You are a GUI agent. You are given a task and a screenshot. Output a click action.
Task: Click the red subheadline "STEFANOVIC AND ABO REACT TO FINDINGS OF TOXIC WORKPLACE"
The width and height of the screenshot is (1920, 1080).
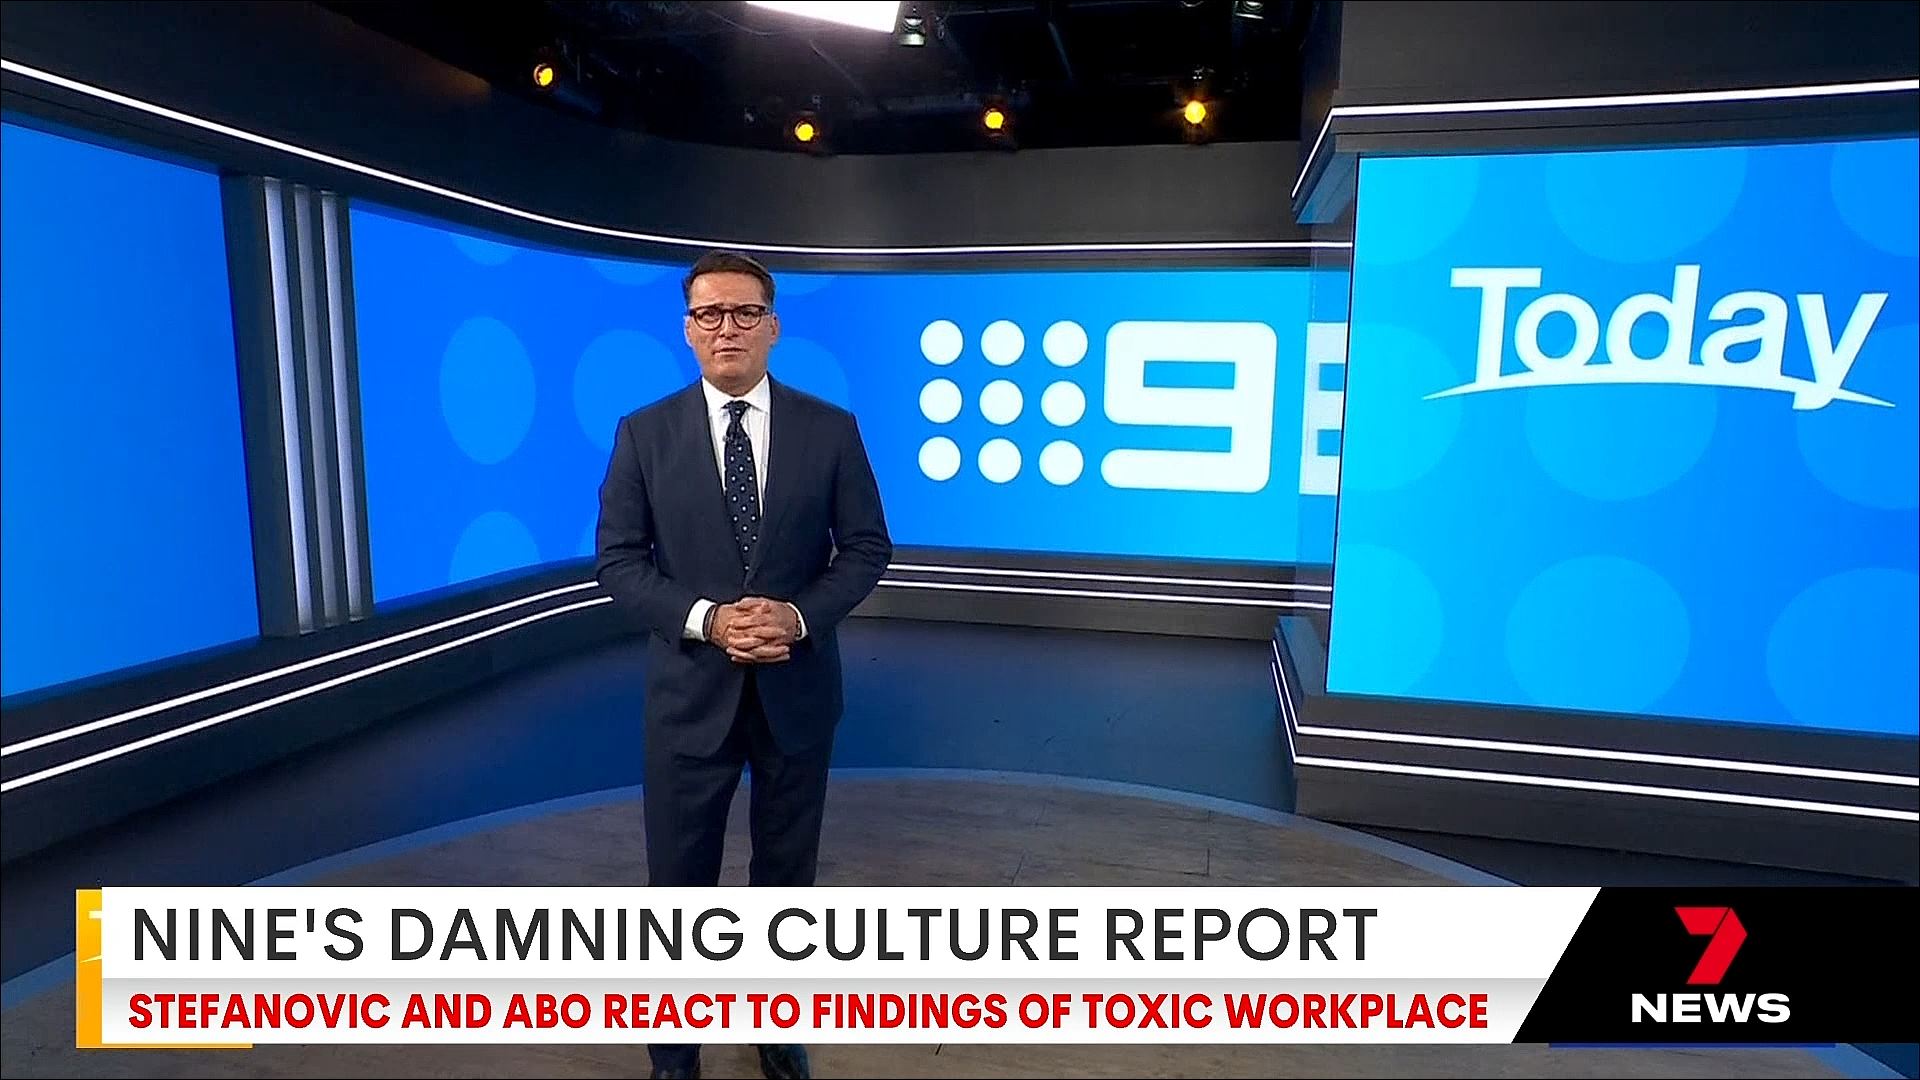click(x=808, y=1011)
